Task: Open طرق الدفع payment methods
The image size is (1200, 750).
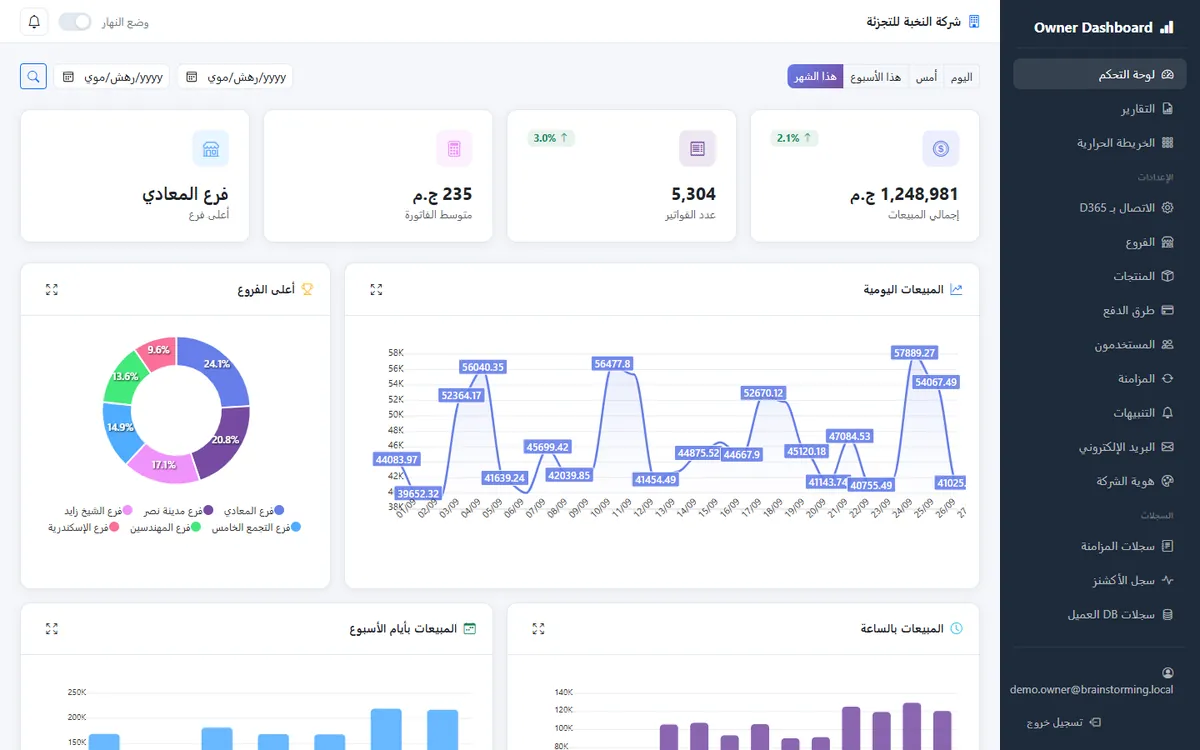Action: point(1100,310)
